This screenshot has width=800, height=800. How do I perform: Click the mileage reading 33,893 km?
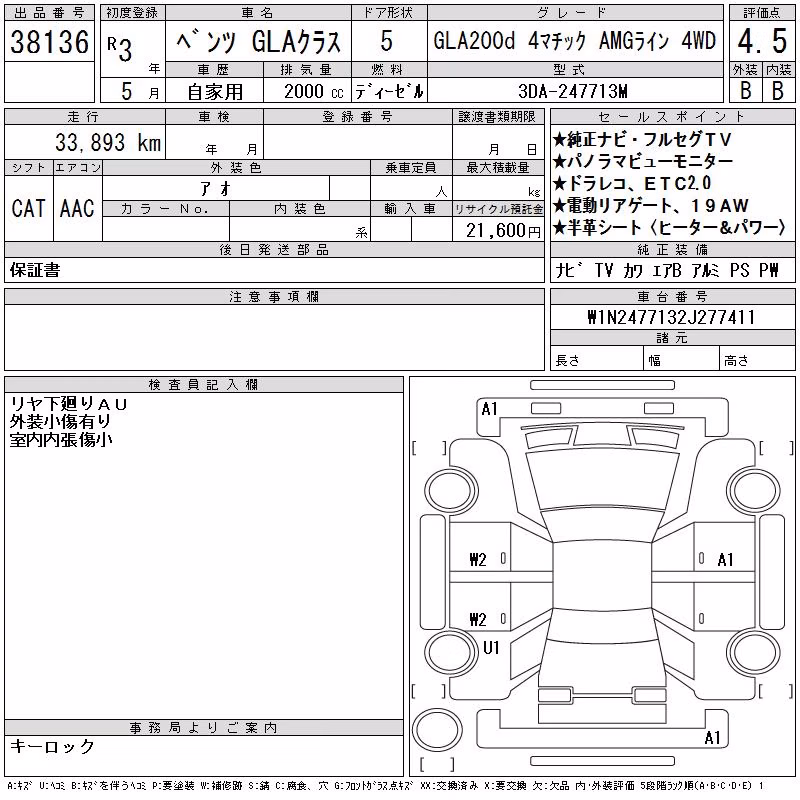pos(108,142)
